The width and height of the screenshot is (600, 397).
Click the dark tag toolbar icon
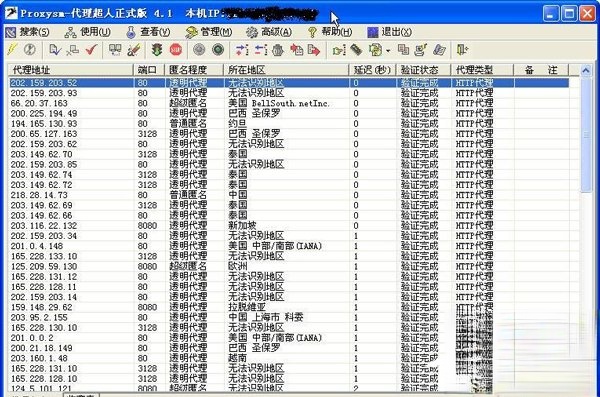pos(356,50)
